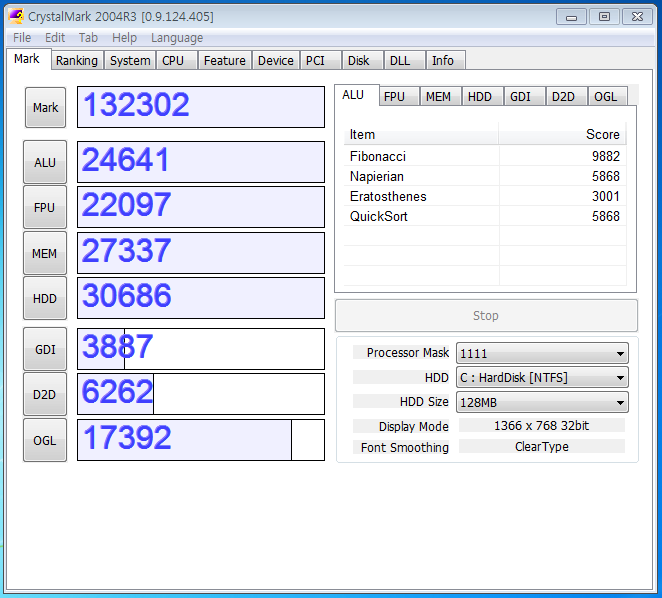
Task: Select the main Mark tab
Action: click(x=27, y=59)
